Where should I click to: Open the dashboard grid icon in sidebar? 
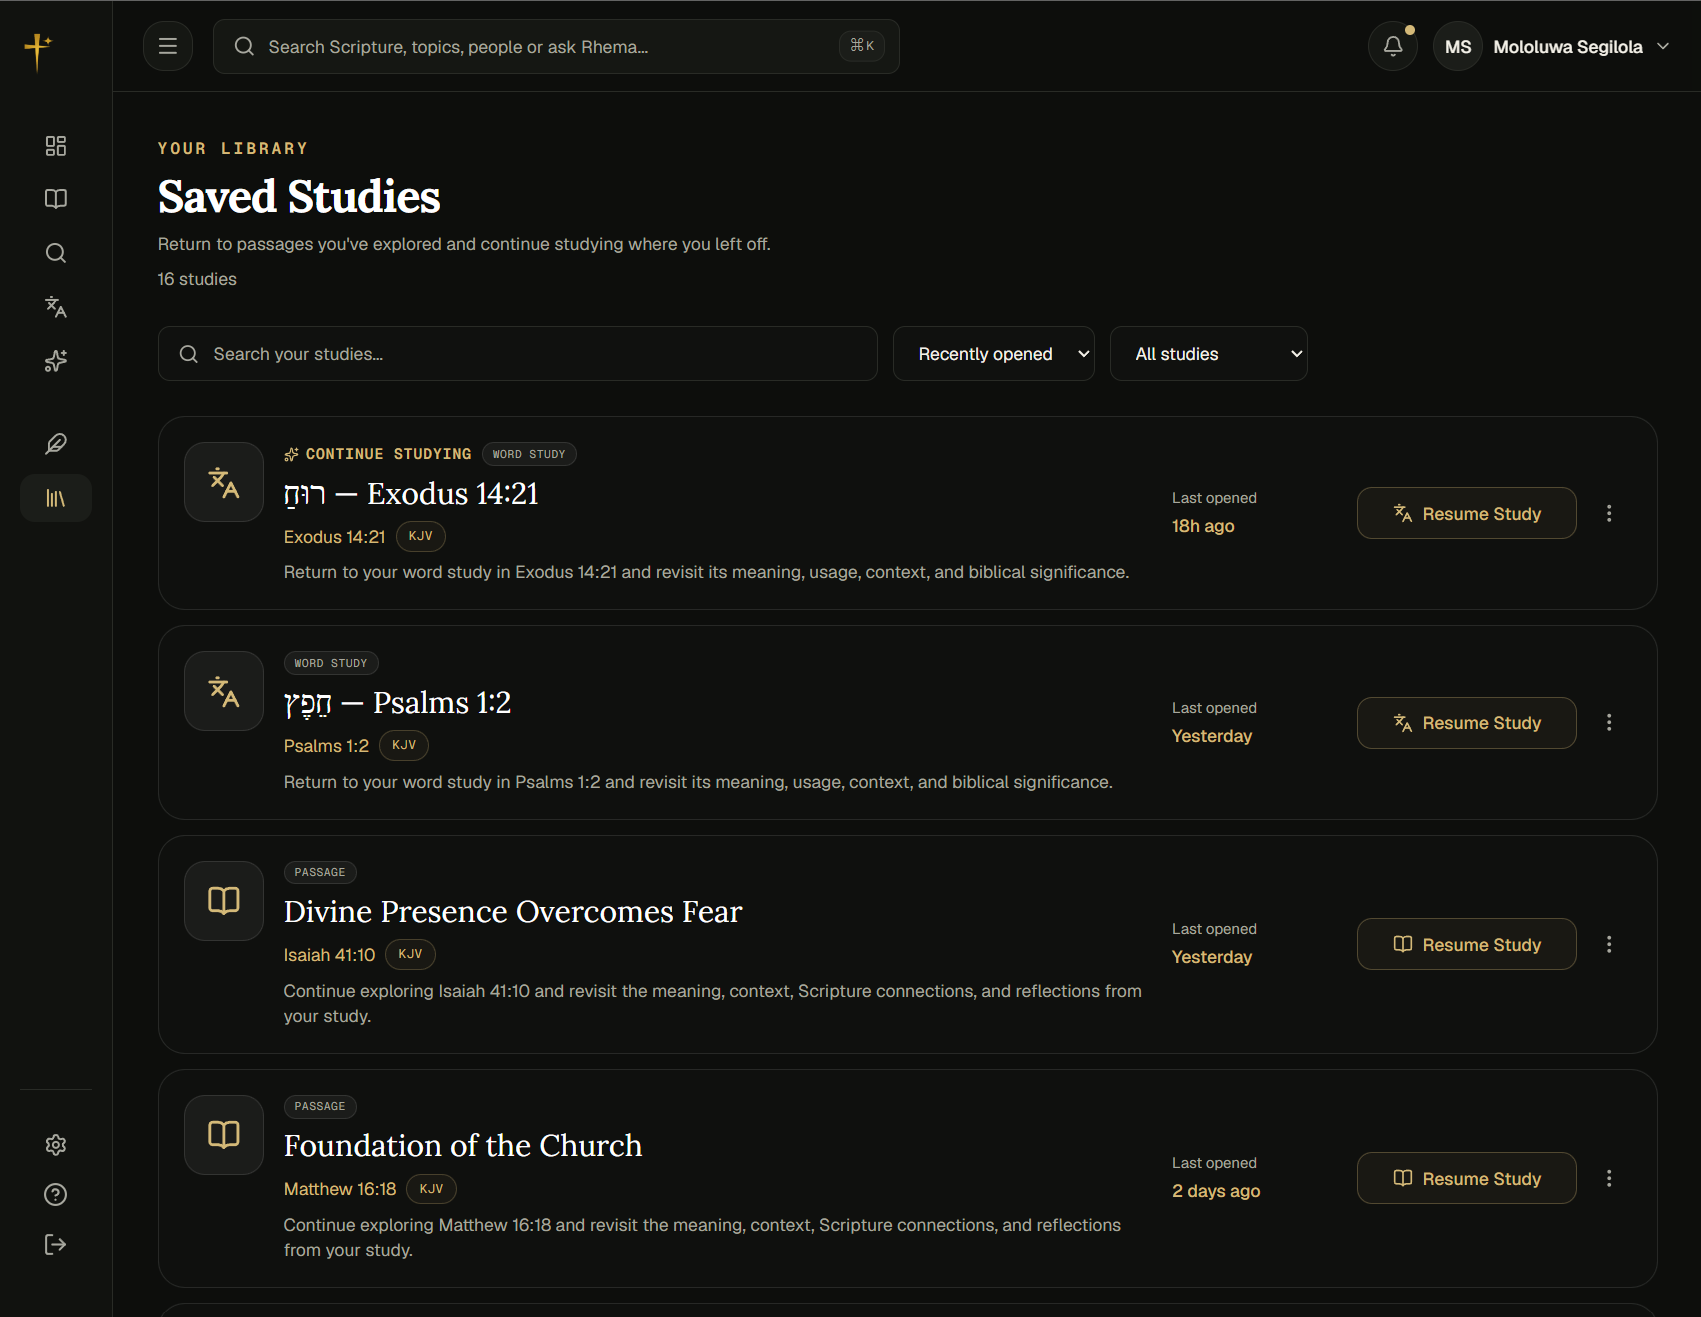[x=56, y=146]
